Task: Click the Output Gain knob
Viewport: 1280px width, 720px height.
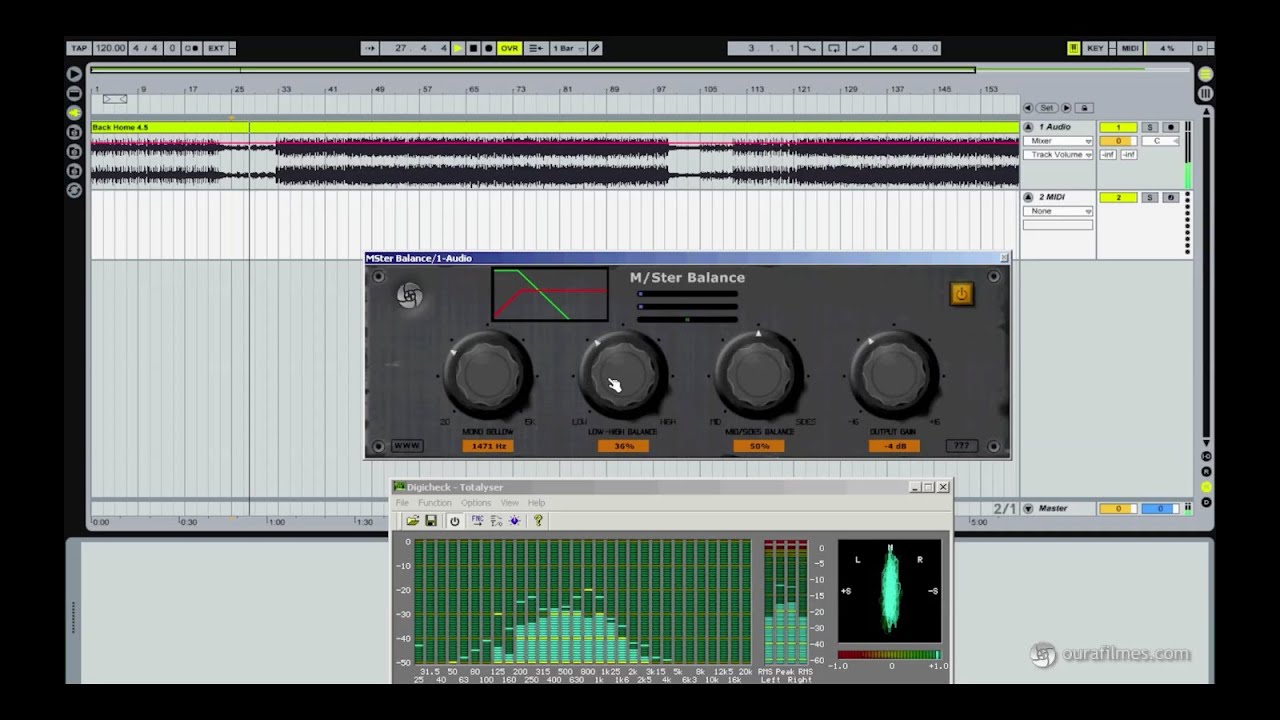Action: tap(894, 374)
